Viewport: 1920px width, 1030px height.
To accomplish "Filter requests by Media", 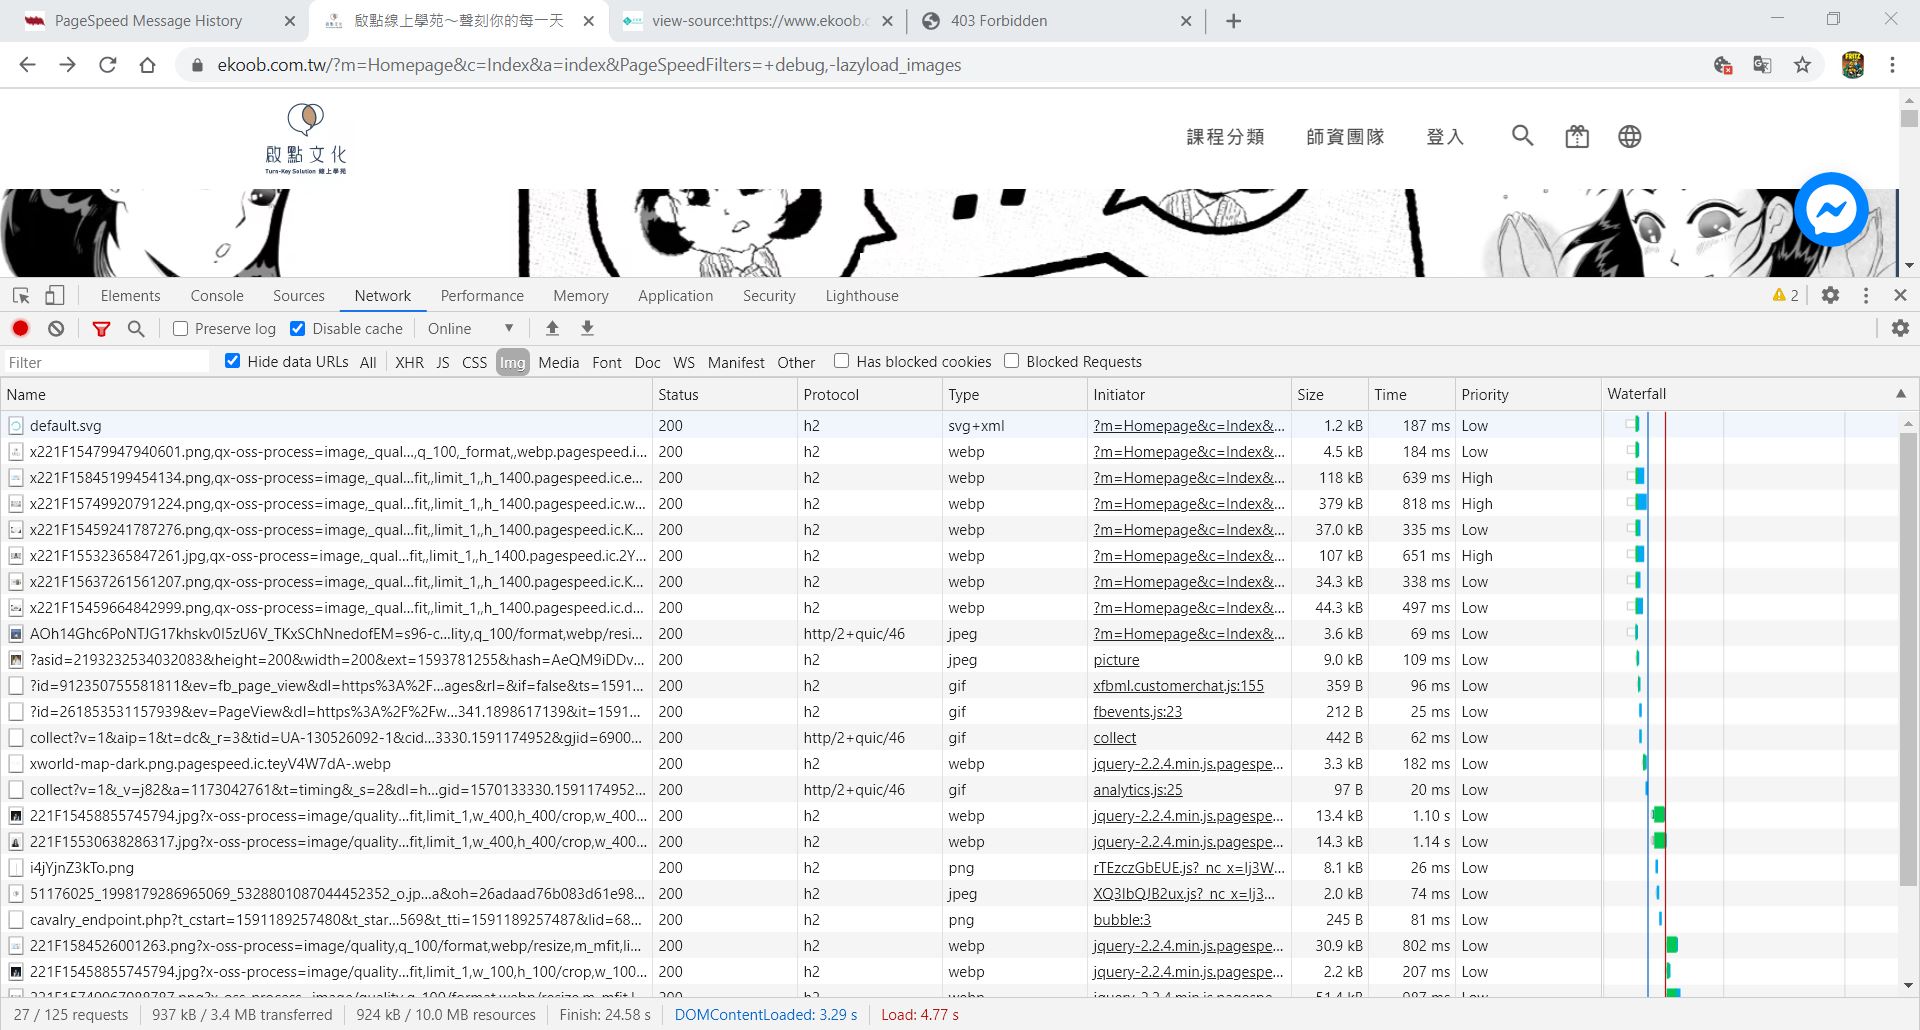I will pyautogui.click(x=558, y=362).
